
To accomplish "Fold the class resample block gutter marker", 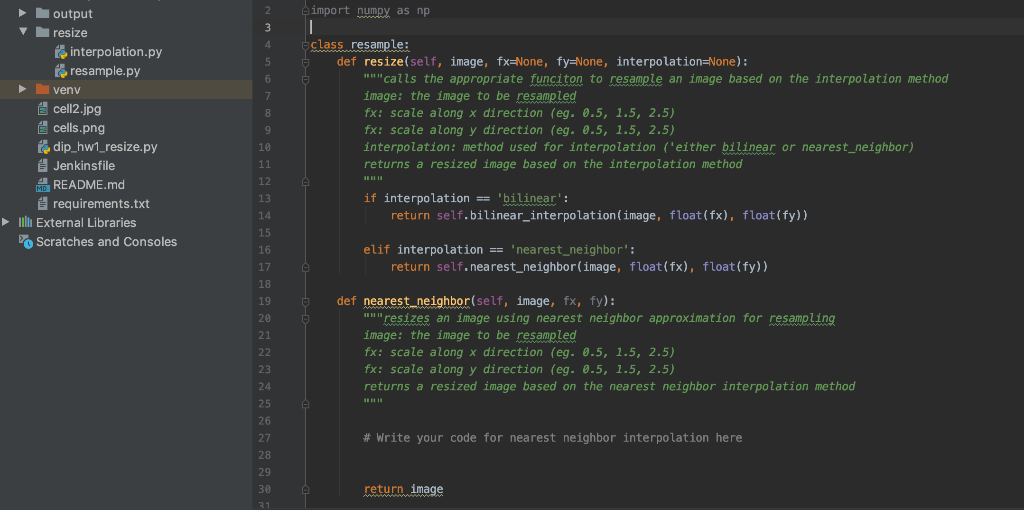I will pyautogui.click(x=305, y=44).
